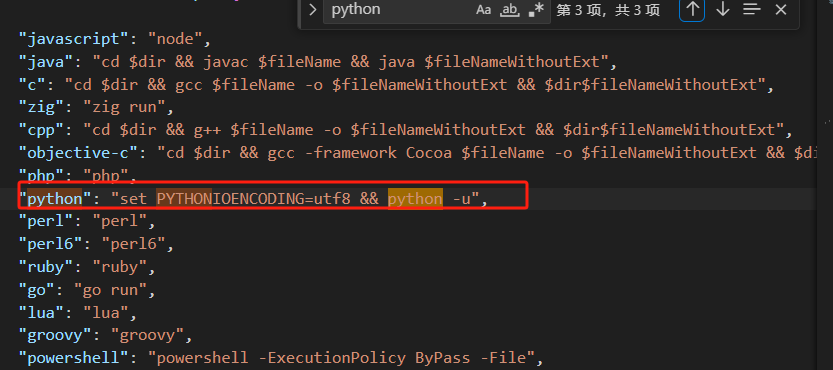
Task: Toggle Match Case in find widget
Action: click(483, 10)
